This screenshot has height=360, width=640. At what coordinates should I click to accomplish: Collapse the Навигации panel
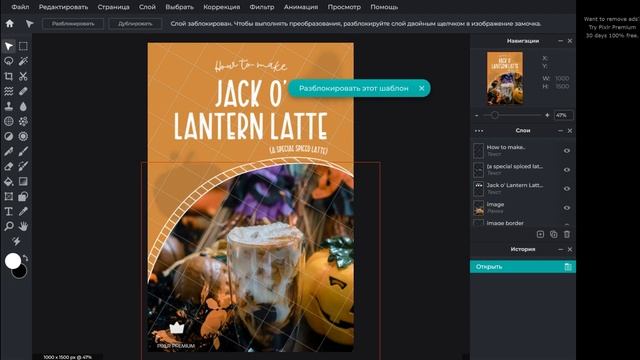pyautogui.click(x=560, y=41)
